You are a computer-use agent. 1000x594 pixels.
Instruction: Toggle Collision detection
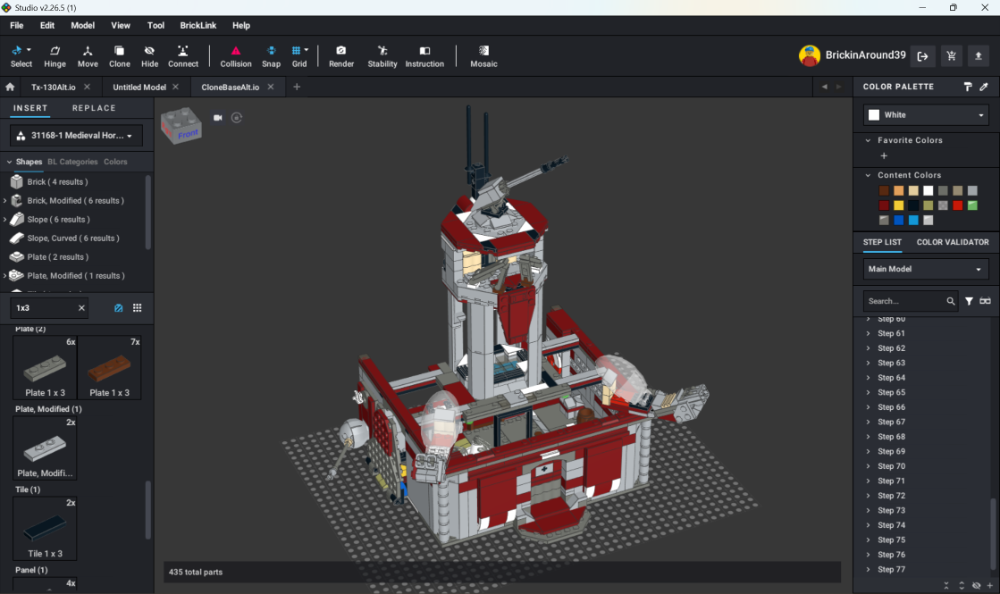point(235,56)
